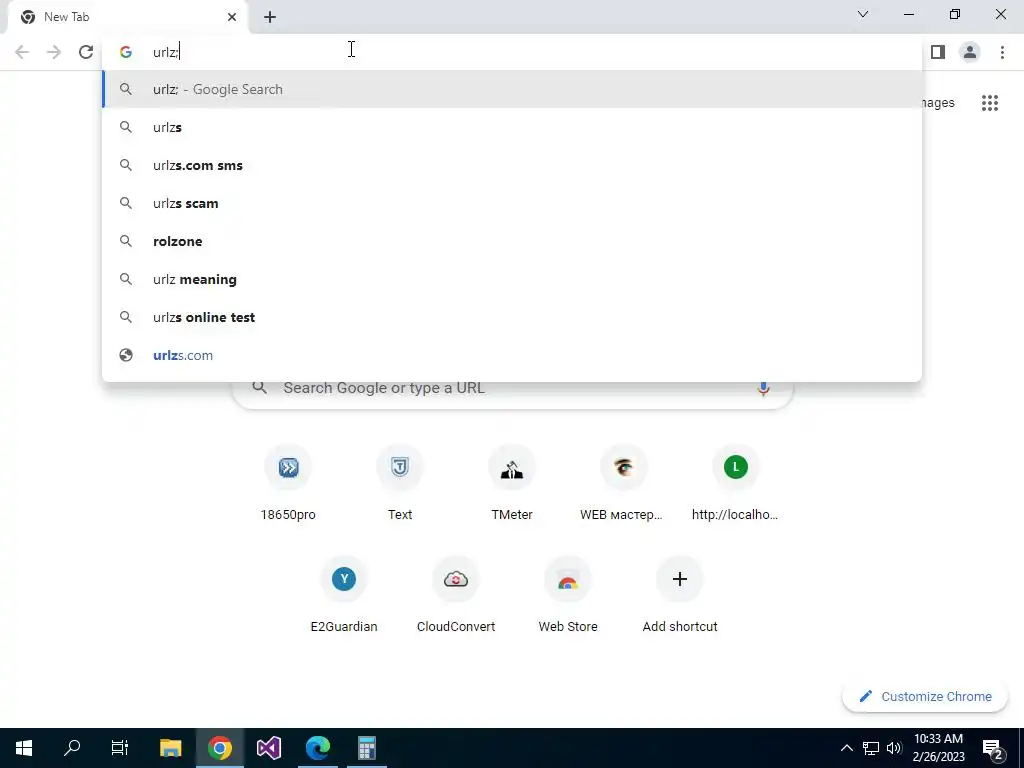Go back using the back arrow
Viewport: 1024px width, 768px height.
[22, 52]
